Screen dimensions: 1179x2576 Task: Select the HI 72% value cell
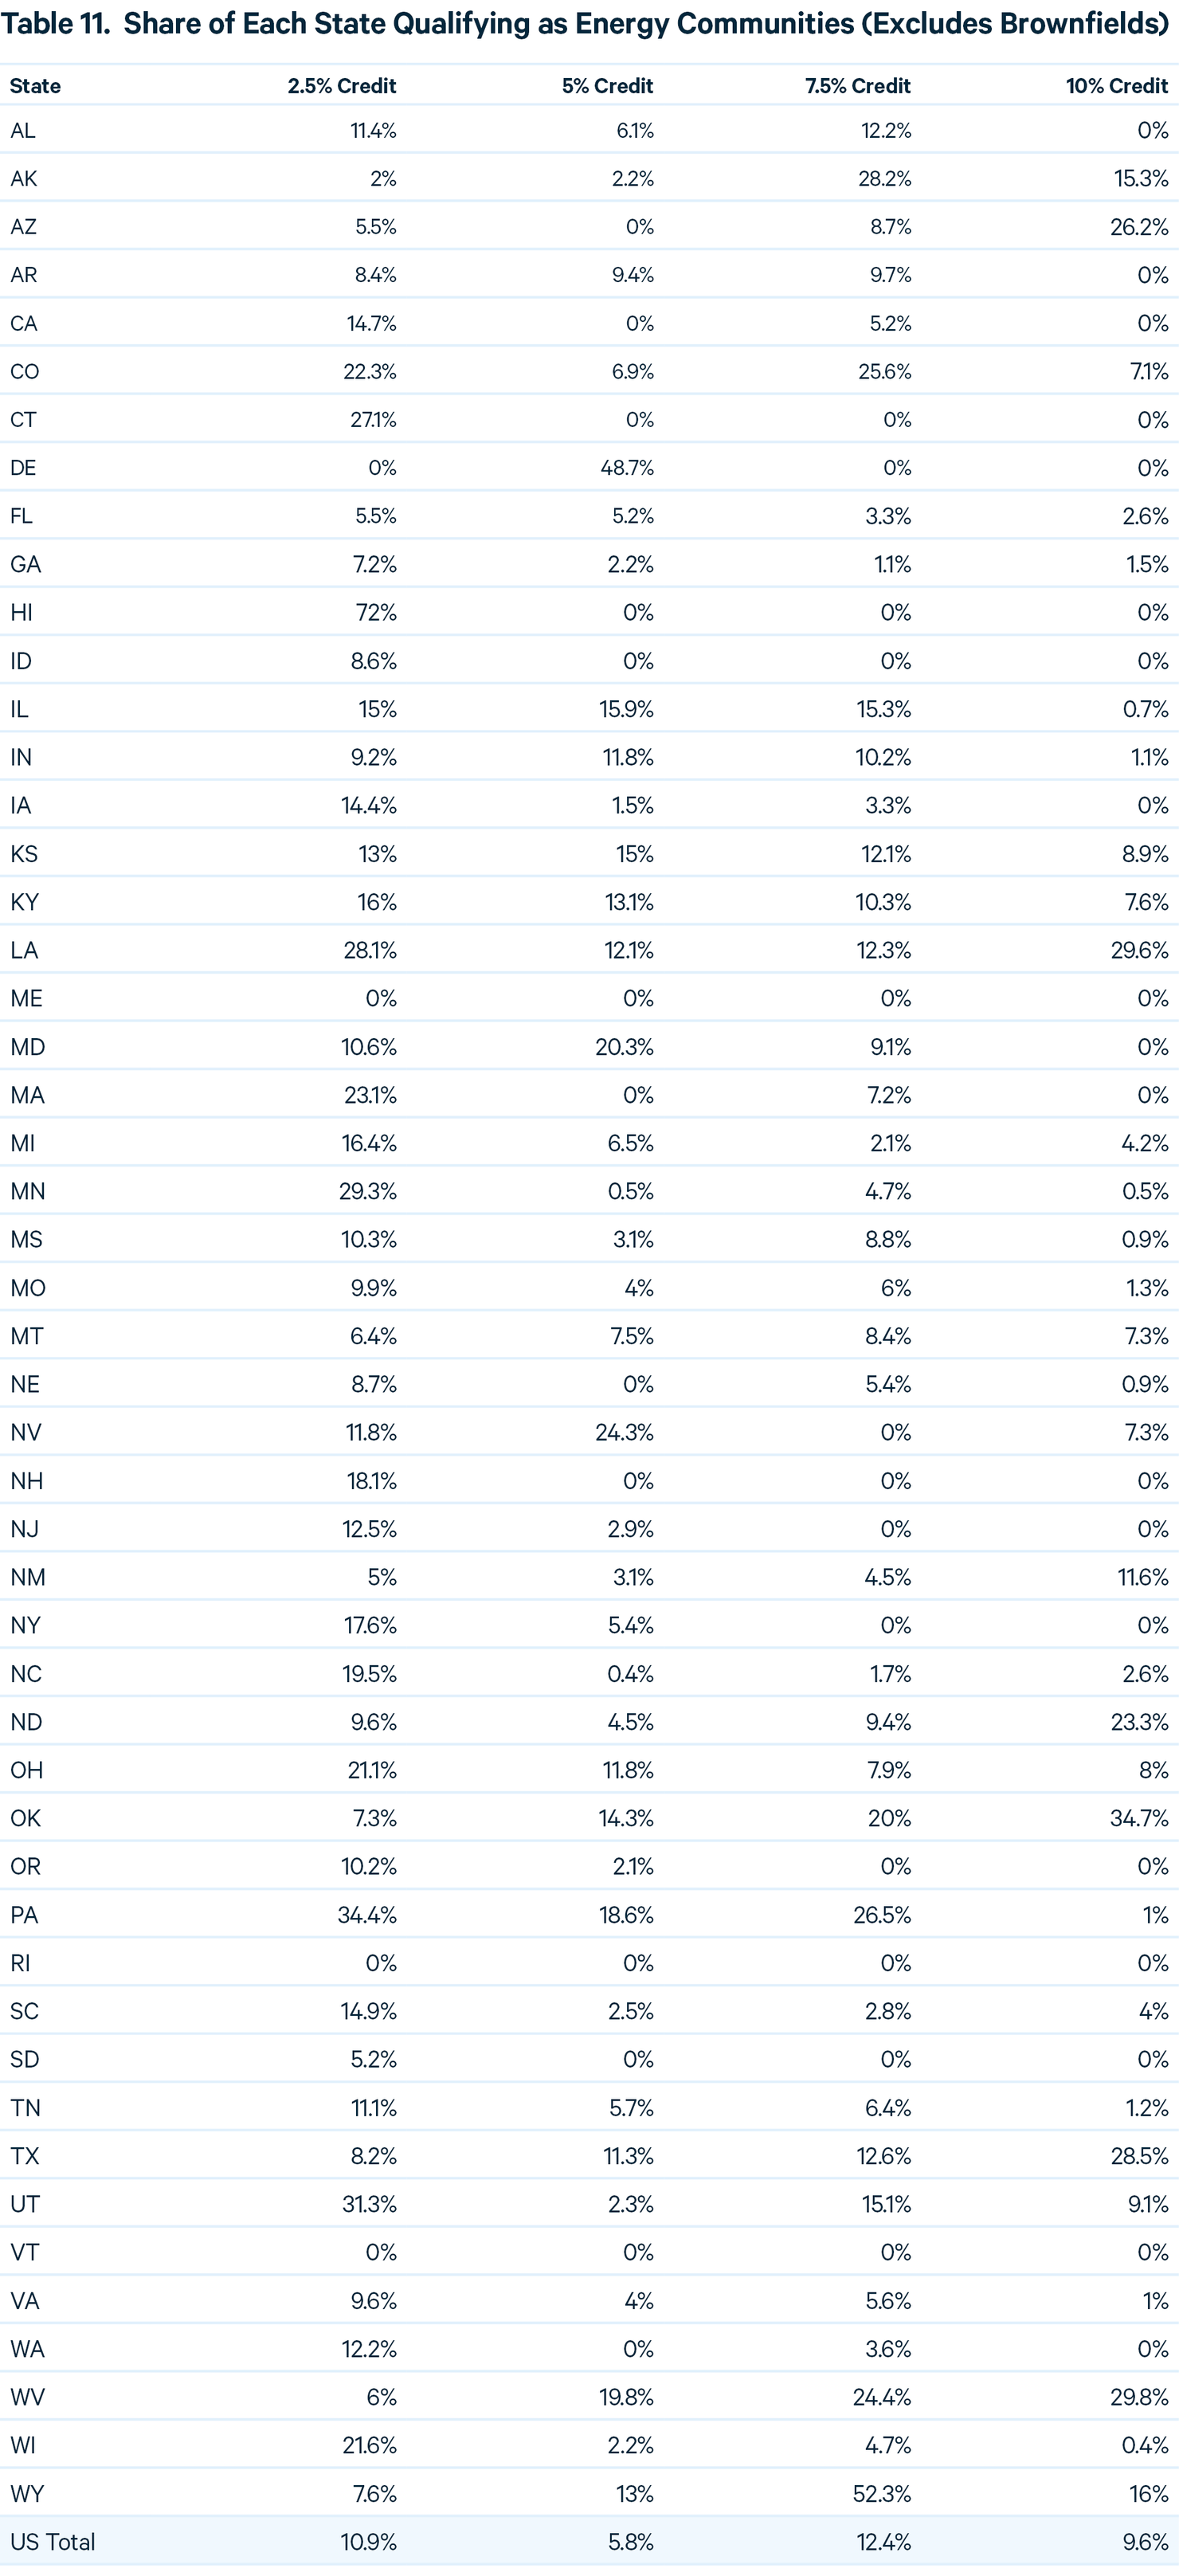tap(376, 612)
